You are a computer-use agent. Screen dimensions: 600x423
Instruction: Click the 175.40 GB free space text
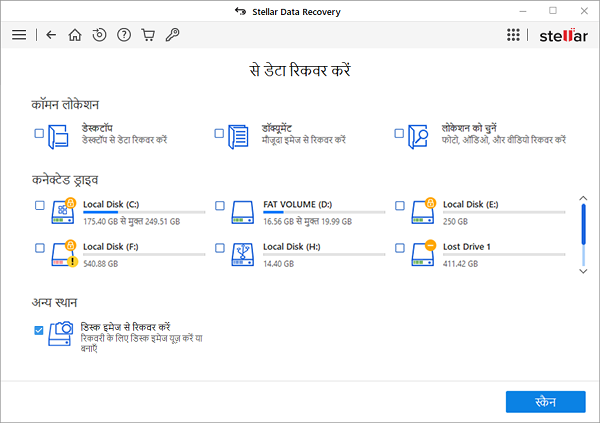tap(132, 222)
